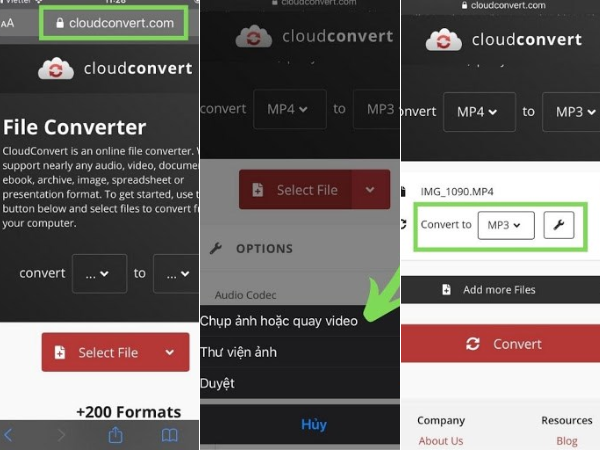Tap the Safari back arrow in bottom toolbar

(x=9, y=435)
